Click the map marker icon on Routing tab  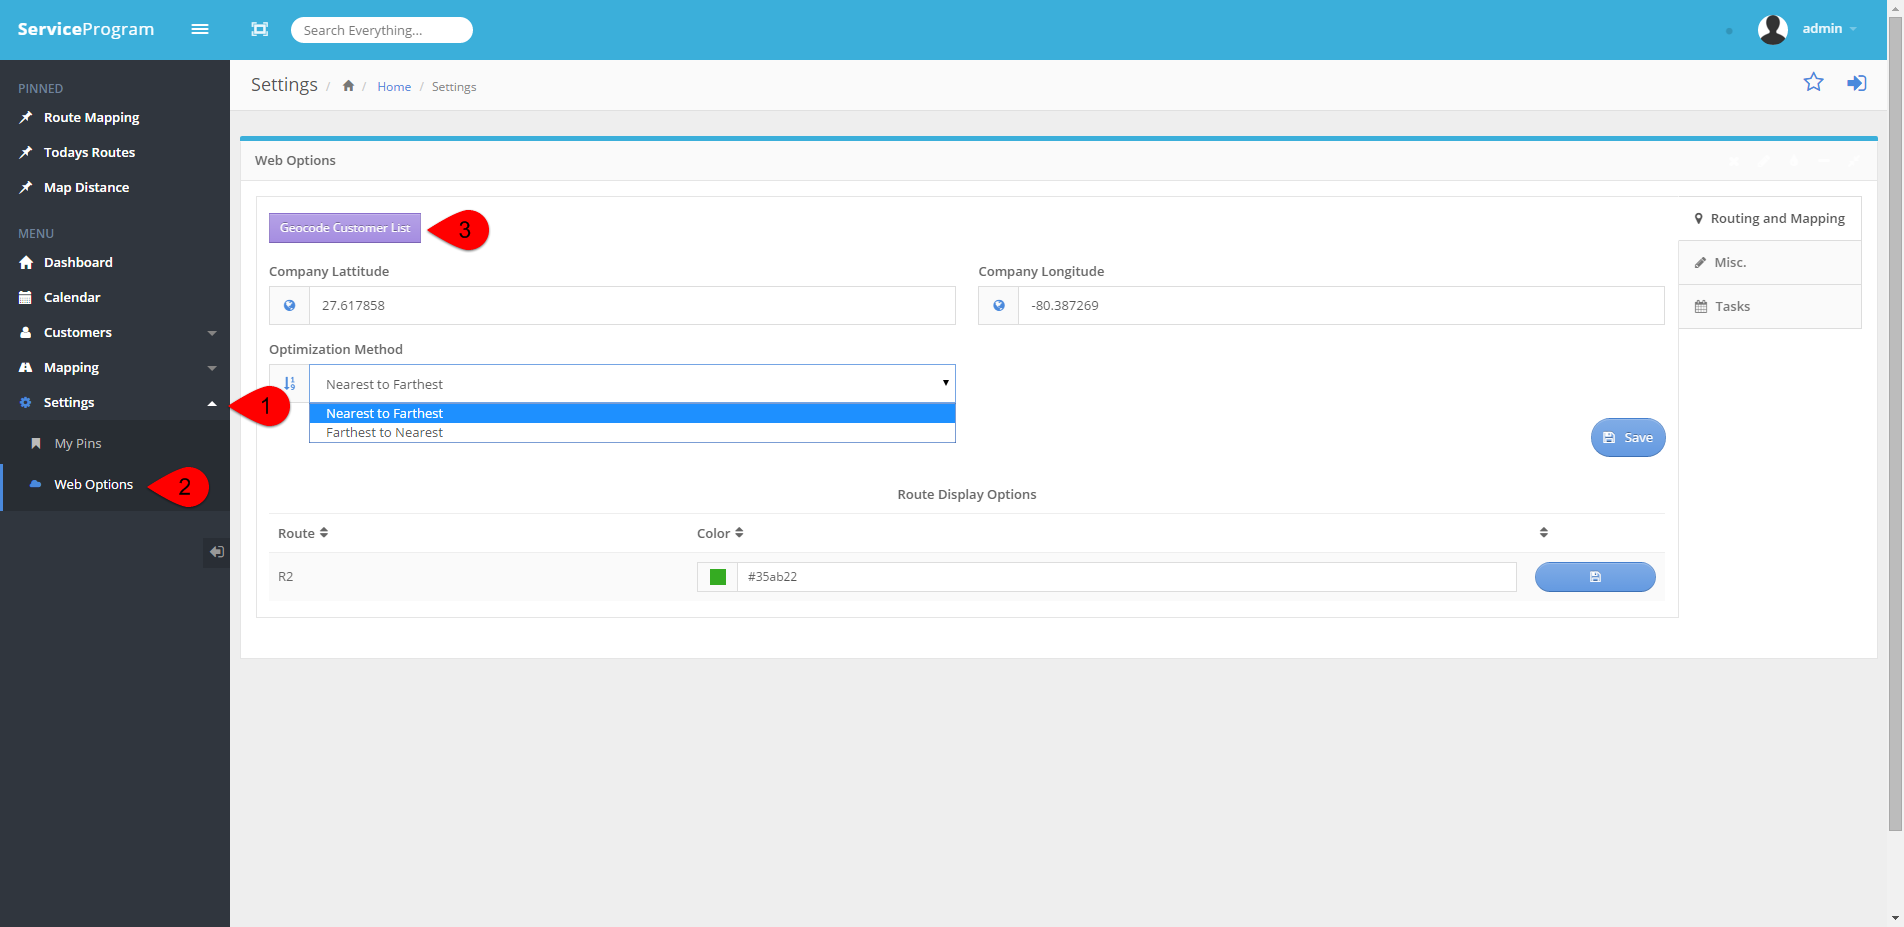pos(1698,218)
